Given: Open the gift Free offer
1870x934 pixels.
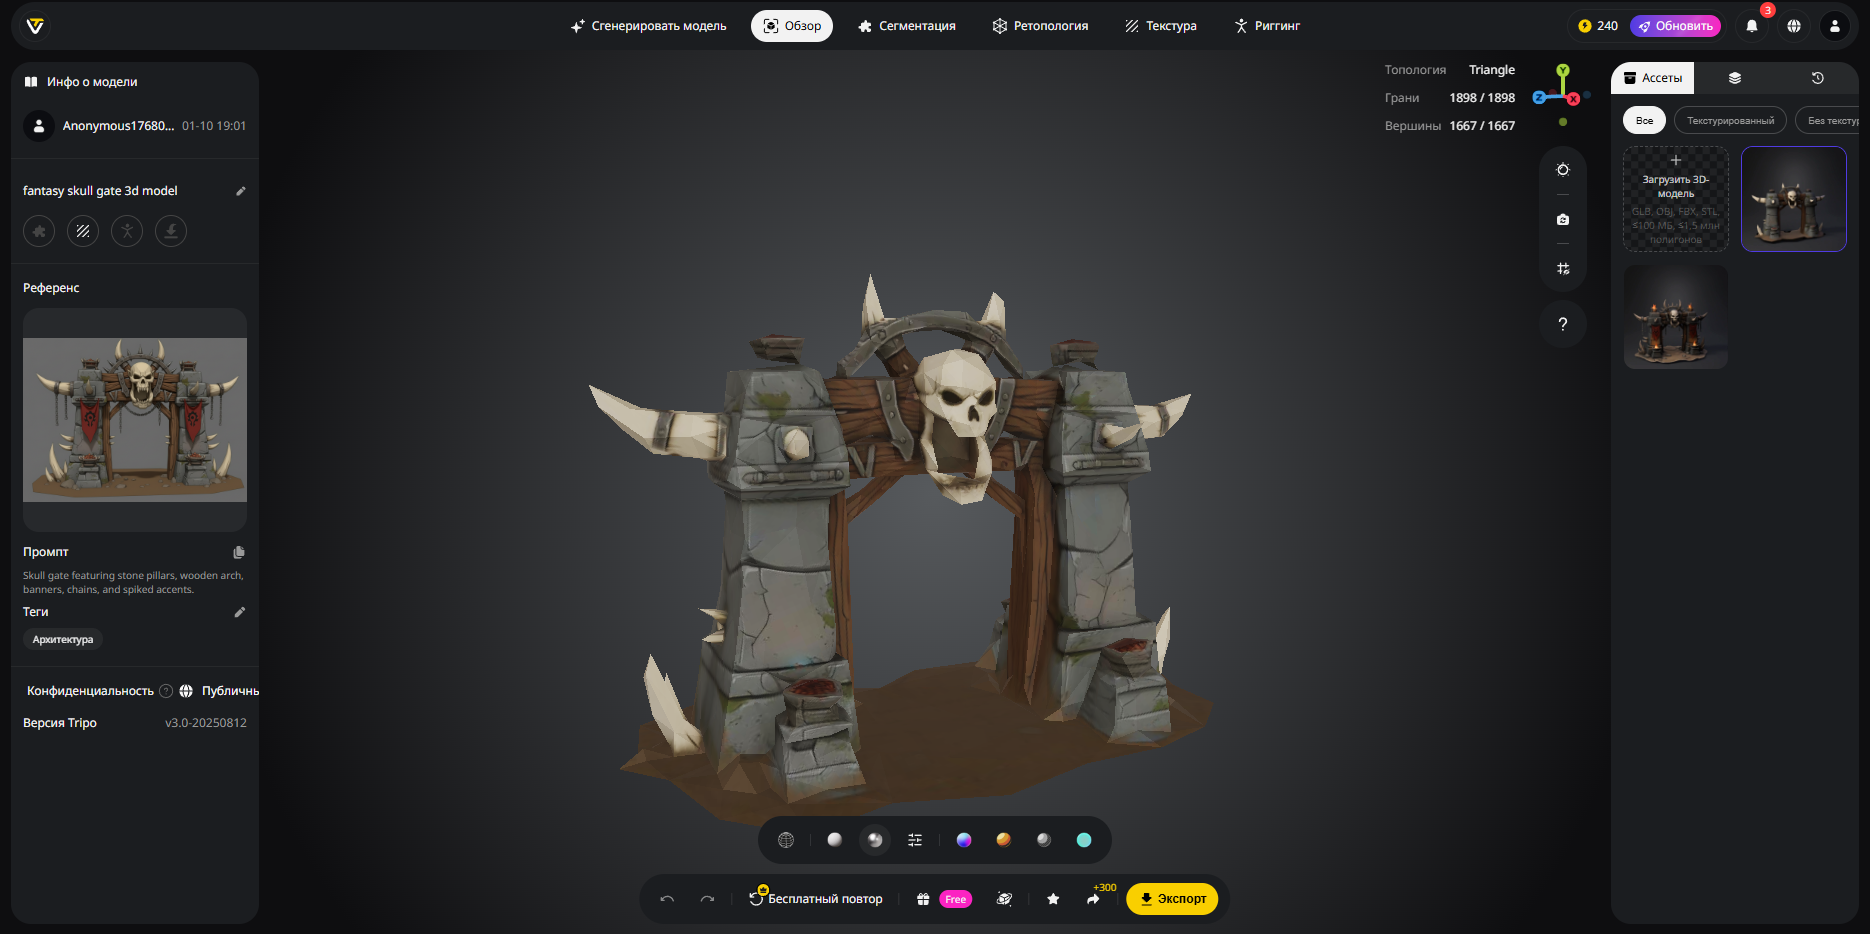Looking at the screenshot, I should [x=944, y=899].
